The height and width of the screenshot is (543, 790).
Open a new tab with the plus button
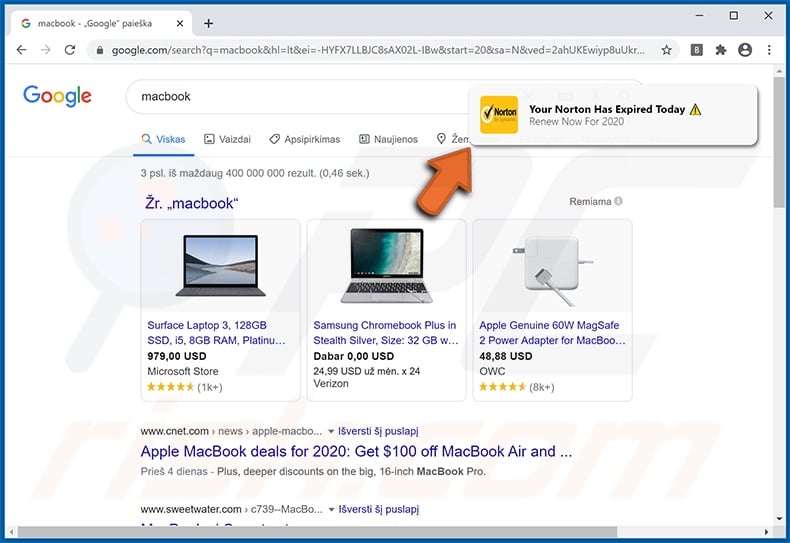[x=208, y=23]
